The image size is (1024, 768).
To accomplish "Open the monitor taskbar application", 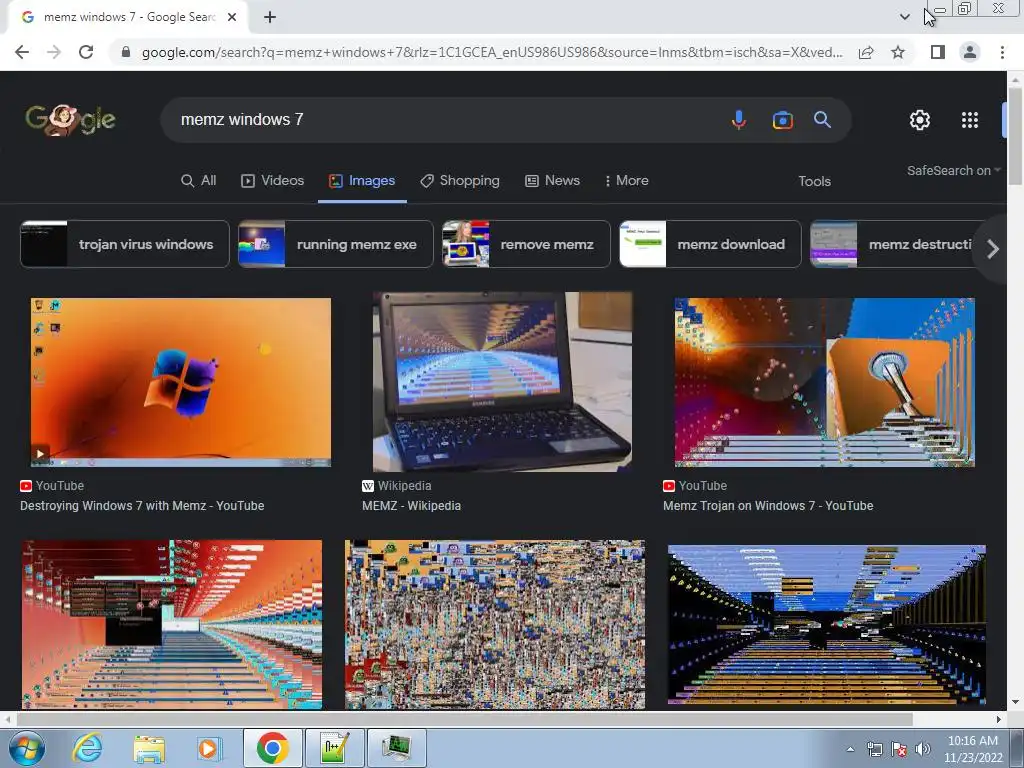I will pos(396,748).
